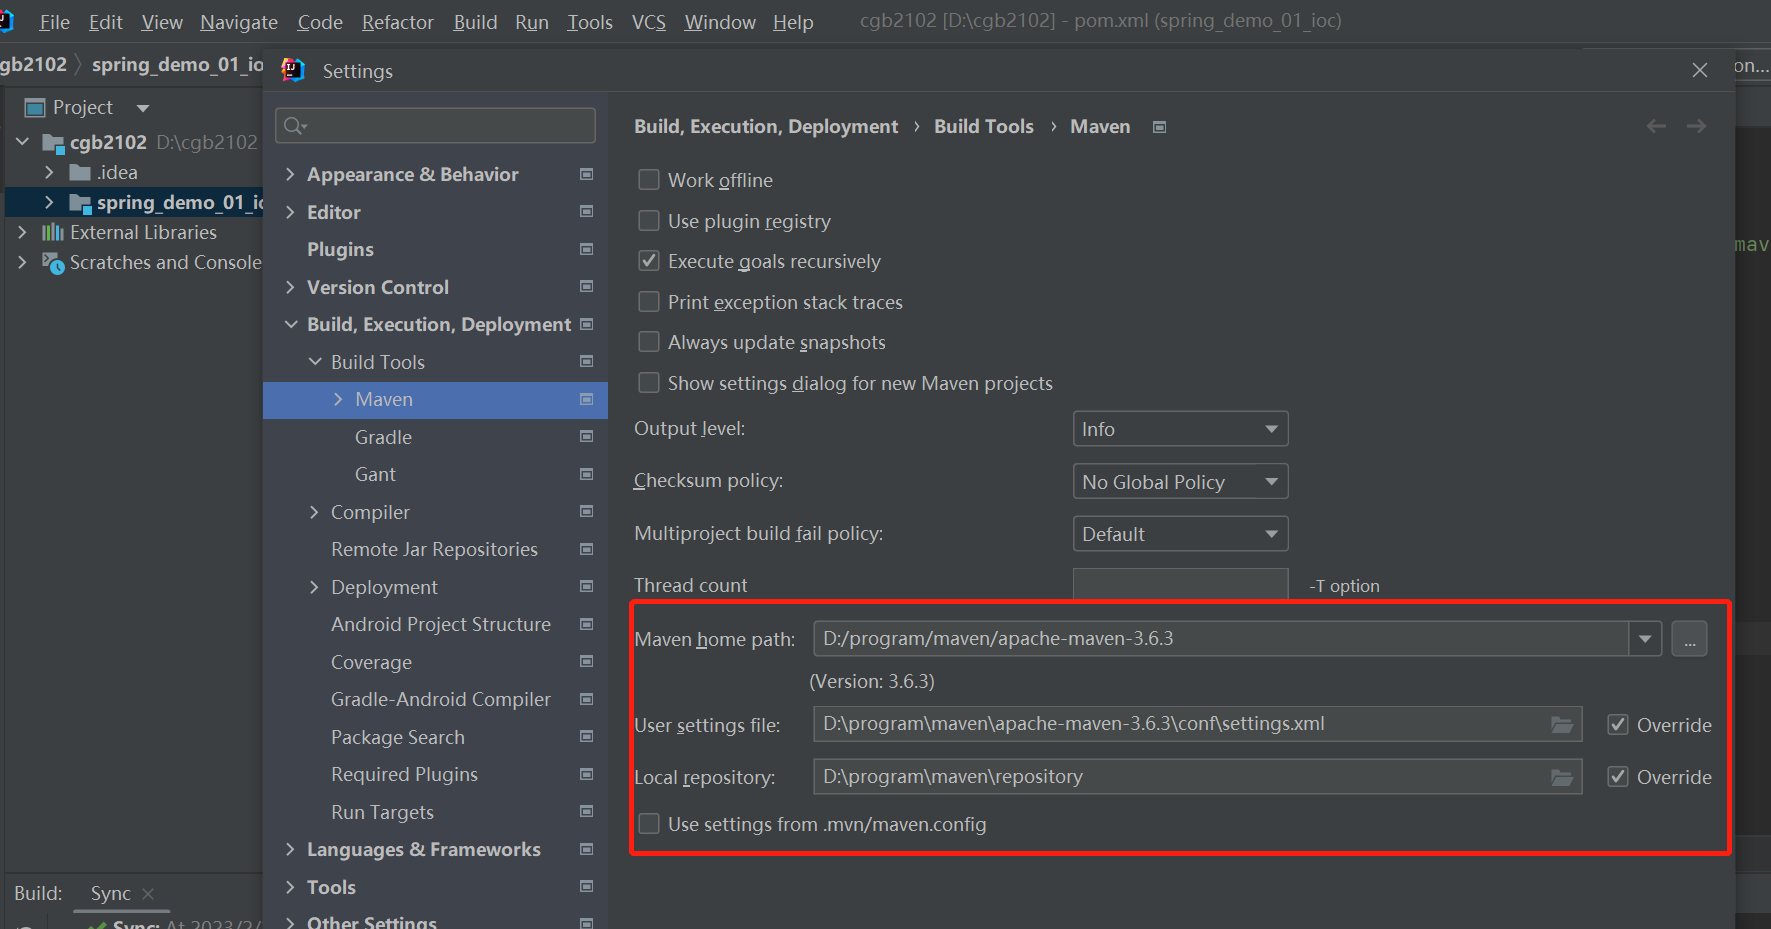
Task: Expand the .idea folder in the project tree
Action: tap(49, 172)
